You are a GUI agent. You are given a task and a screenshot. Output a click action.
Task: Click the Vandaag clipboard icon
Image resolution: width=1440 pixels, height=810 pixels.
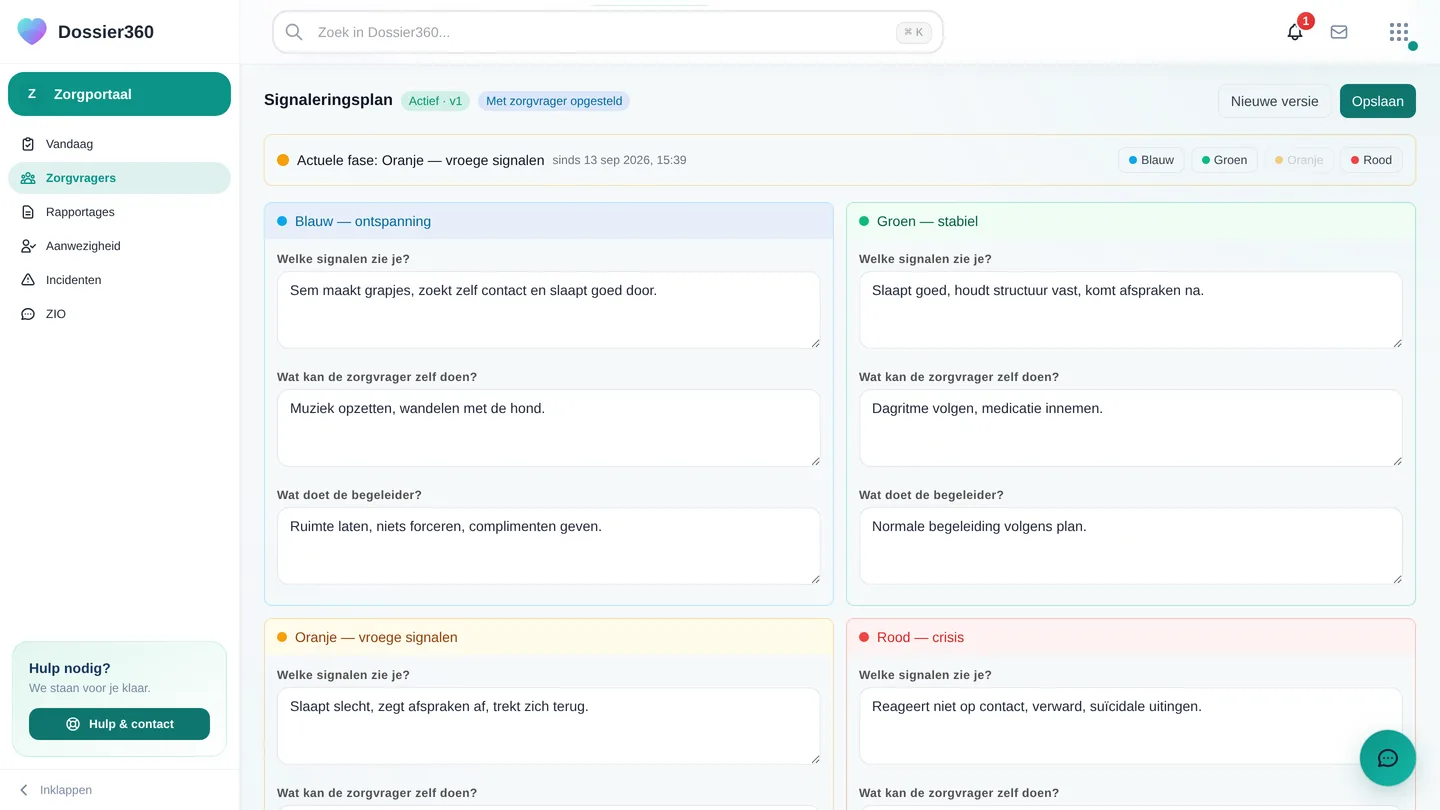point(28,144)
